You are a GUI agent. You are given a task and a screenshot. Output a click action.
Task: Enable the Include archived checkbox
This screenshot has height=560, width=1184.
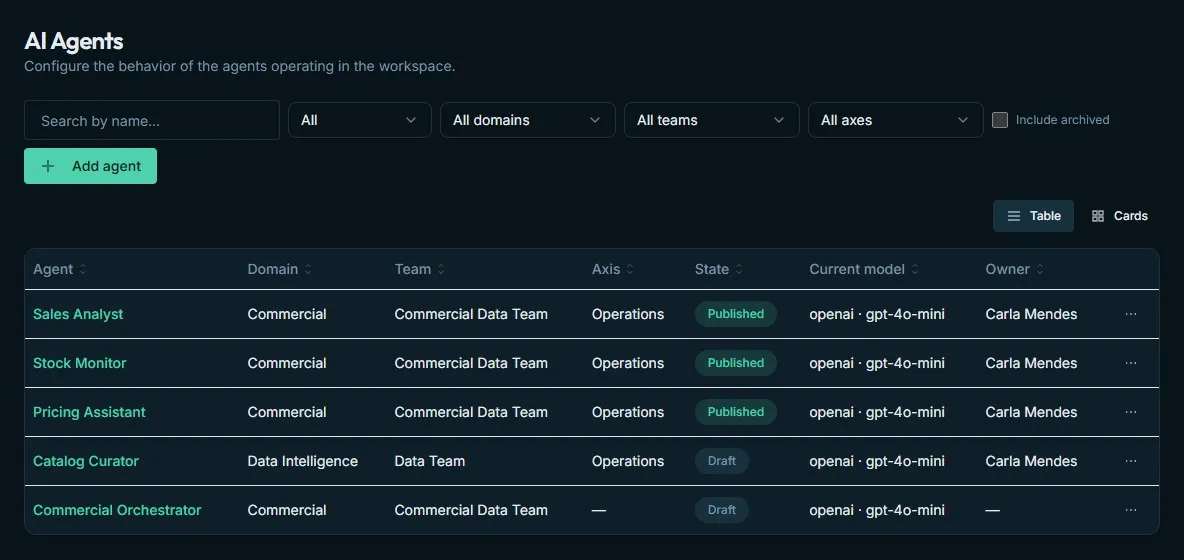coord(1000,120)
